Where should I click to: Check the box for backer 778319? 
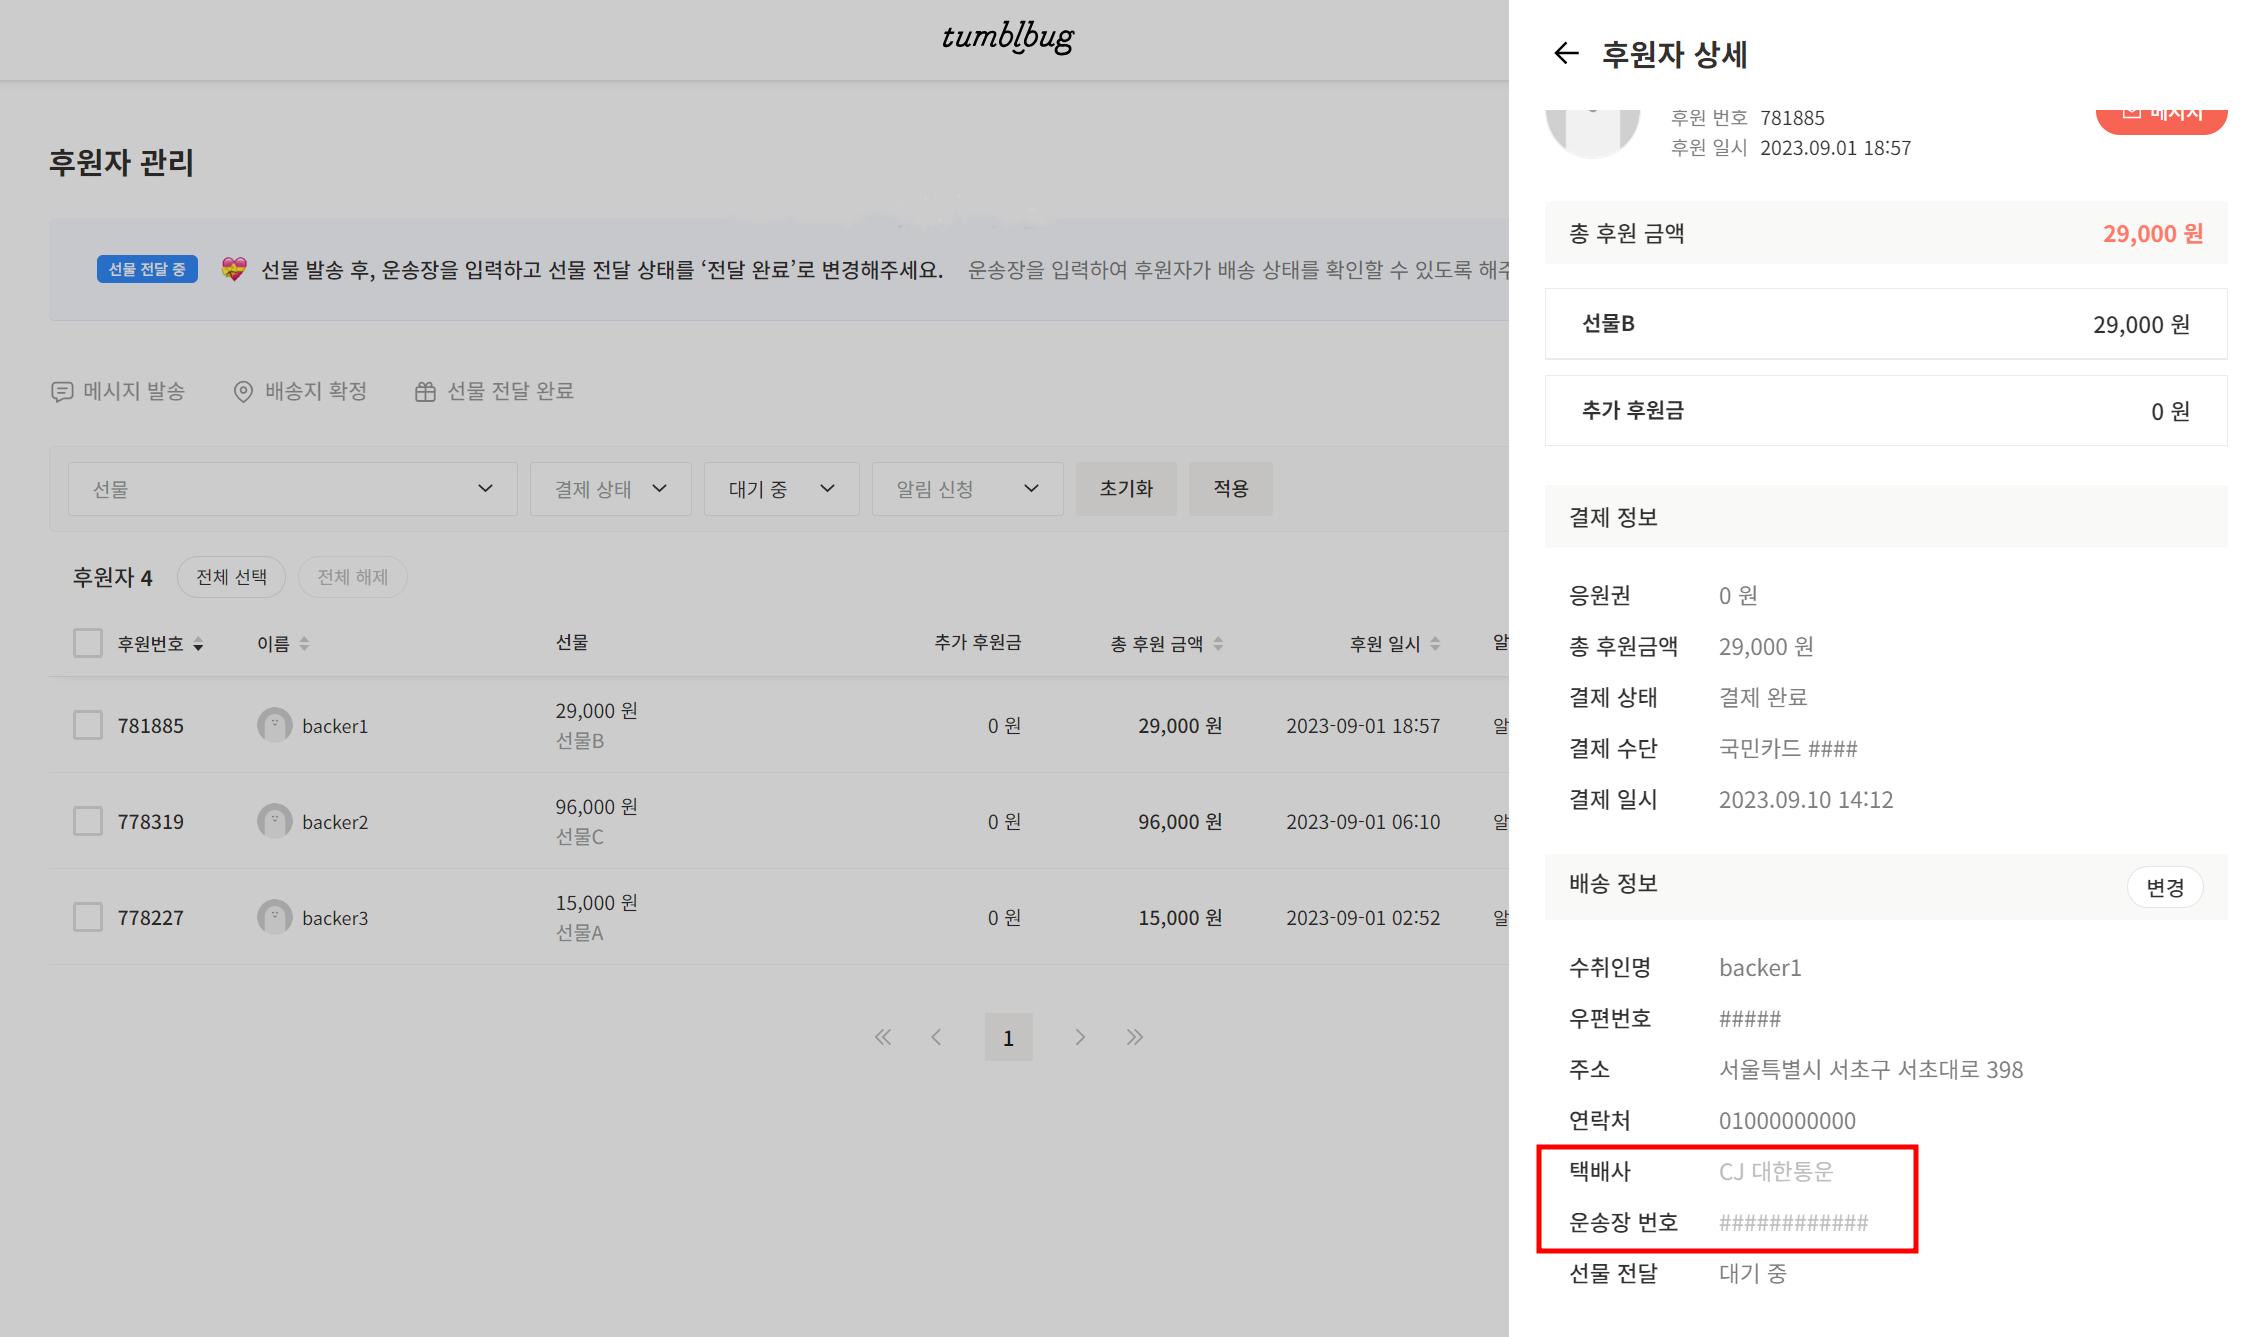(x=88, y=821)
